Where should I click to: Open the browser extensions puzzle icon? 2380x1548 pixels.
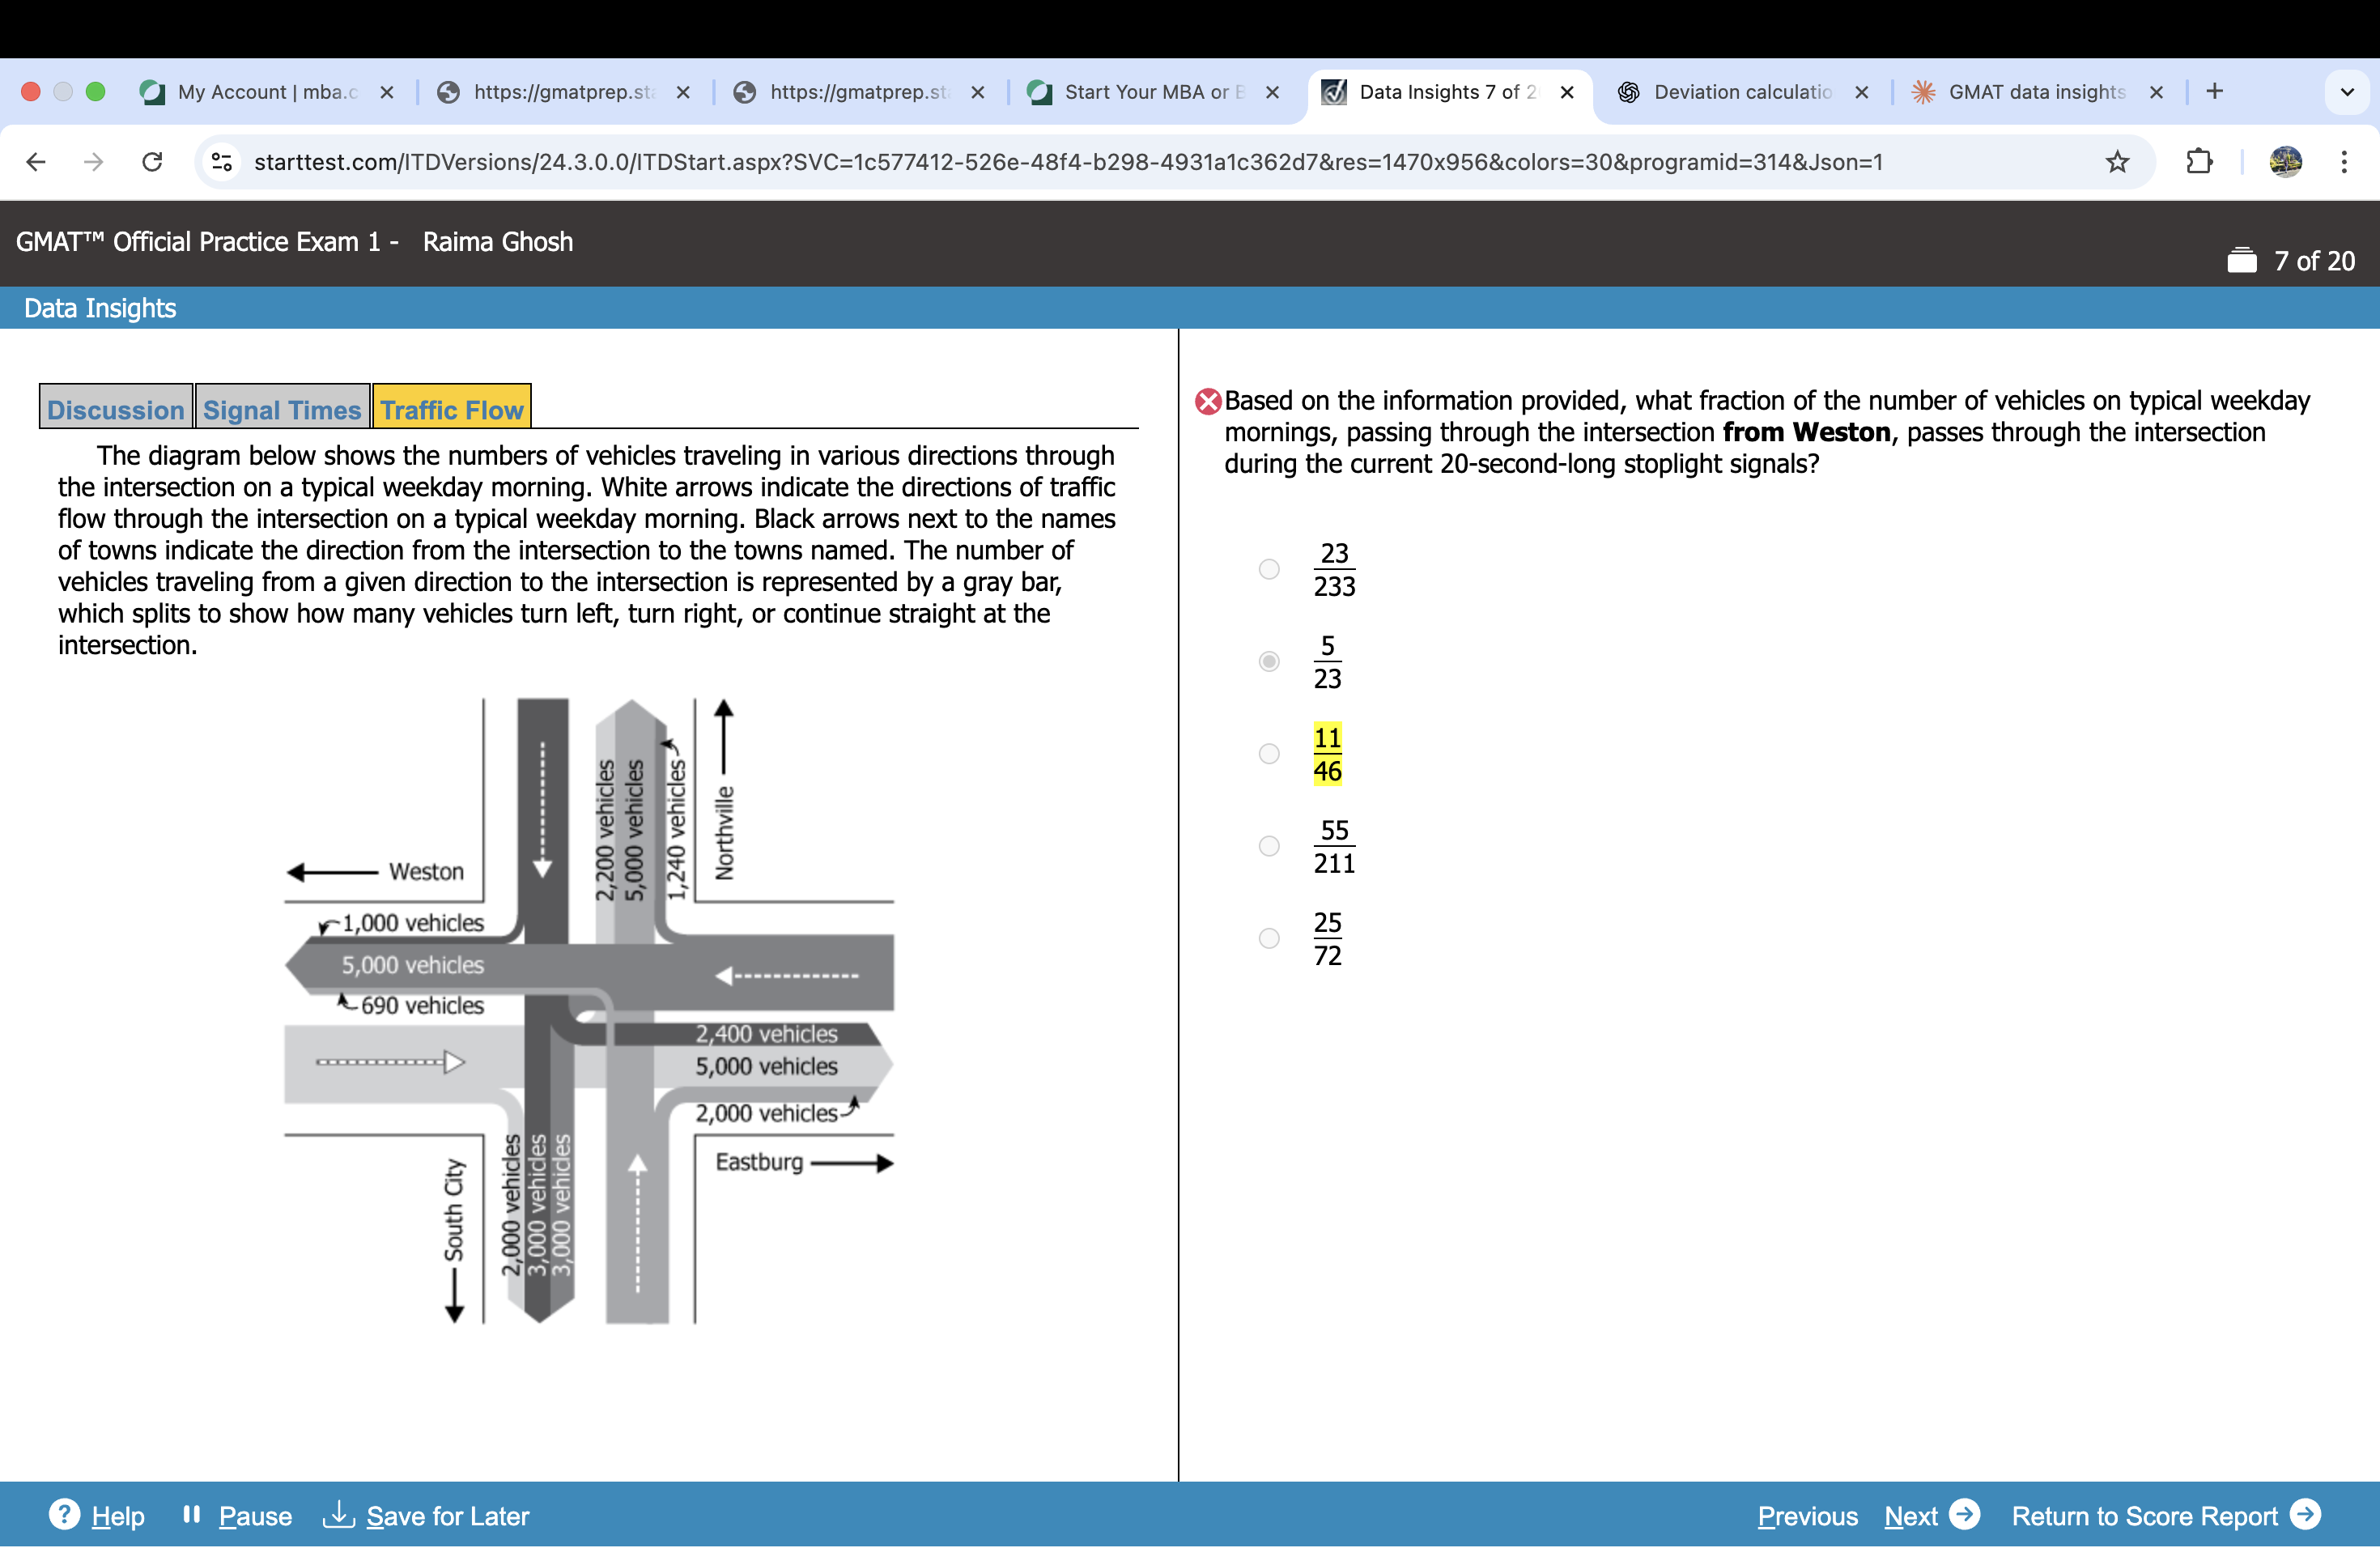click(2199, 162)
